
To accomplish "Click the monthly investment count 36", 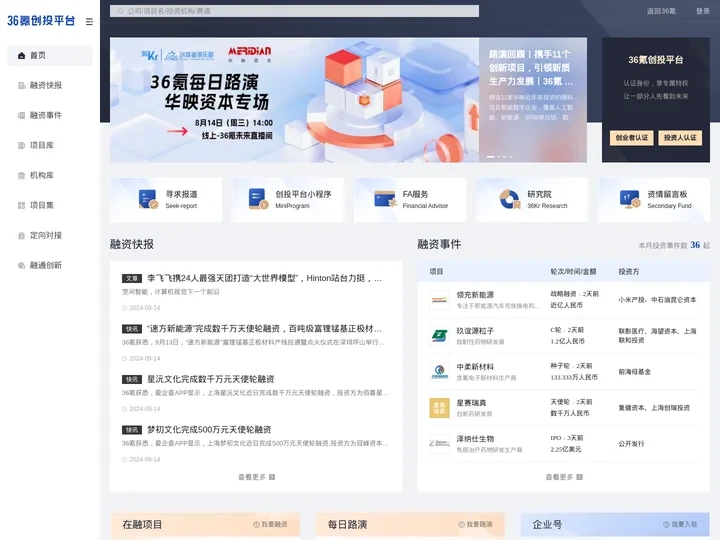I will point(695,245).
